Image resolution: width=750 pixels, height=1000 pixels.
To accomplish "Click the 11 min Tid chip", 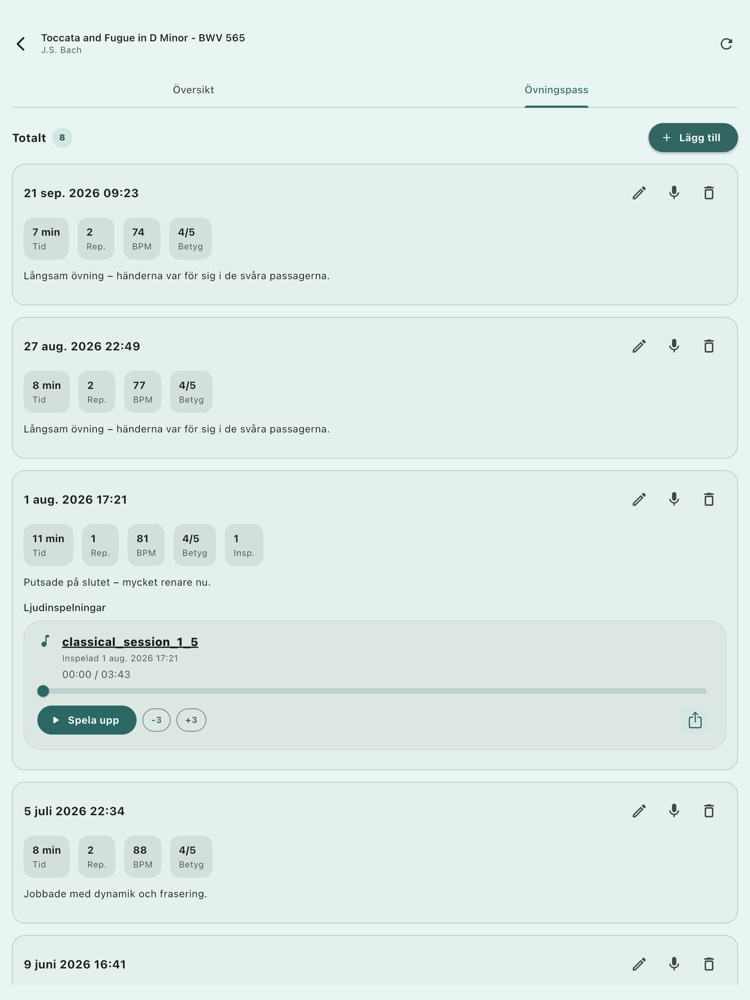I will click(48, 545).
